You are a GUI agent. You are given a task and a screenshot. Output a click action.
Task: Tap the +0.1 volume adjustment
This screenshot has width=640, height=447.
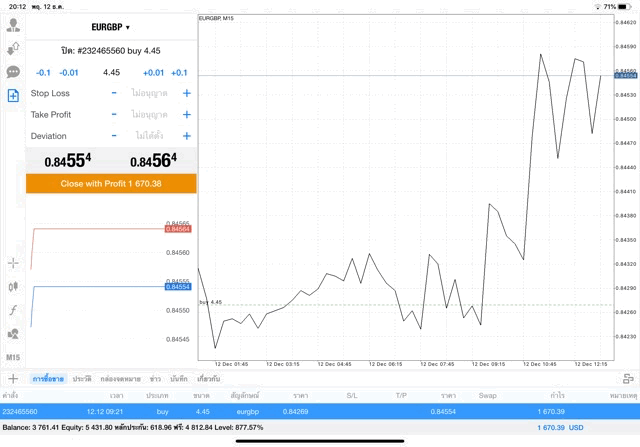(x=179, y=73)
